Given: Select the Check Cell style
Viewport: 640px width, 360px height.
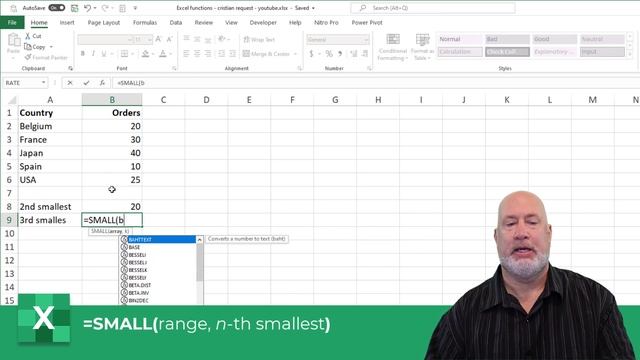Looking at the screenshot, I should pyautogui.click(x=507, y=52).
